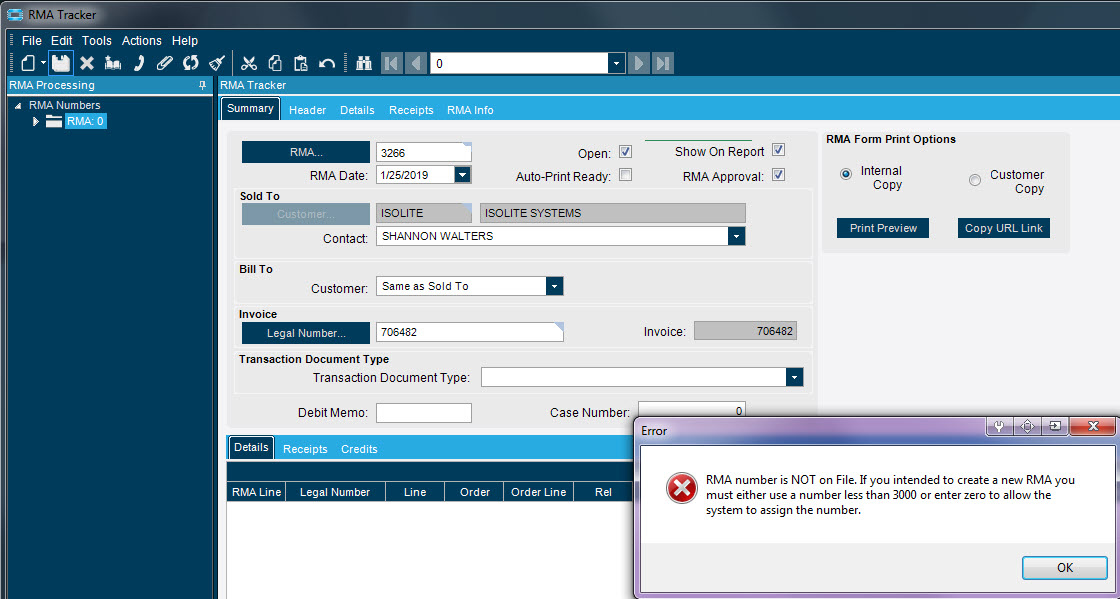This screenshot has height=599, width=1120.
Task: Click the RMA: 0 folder icon
Action: click(x=54, y=121)
